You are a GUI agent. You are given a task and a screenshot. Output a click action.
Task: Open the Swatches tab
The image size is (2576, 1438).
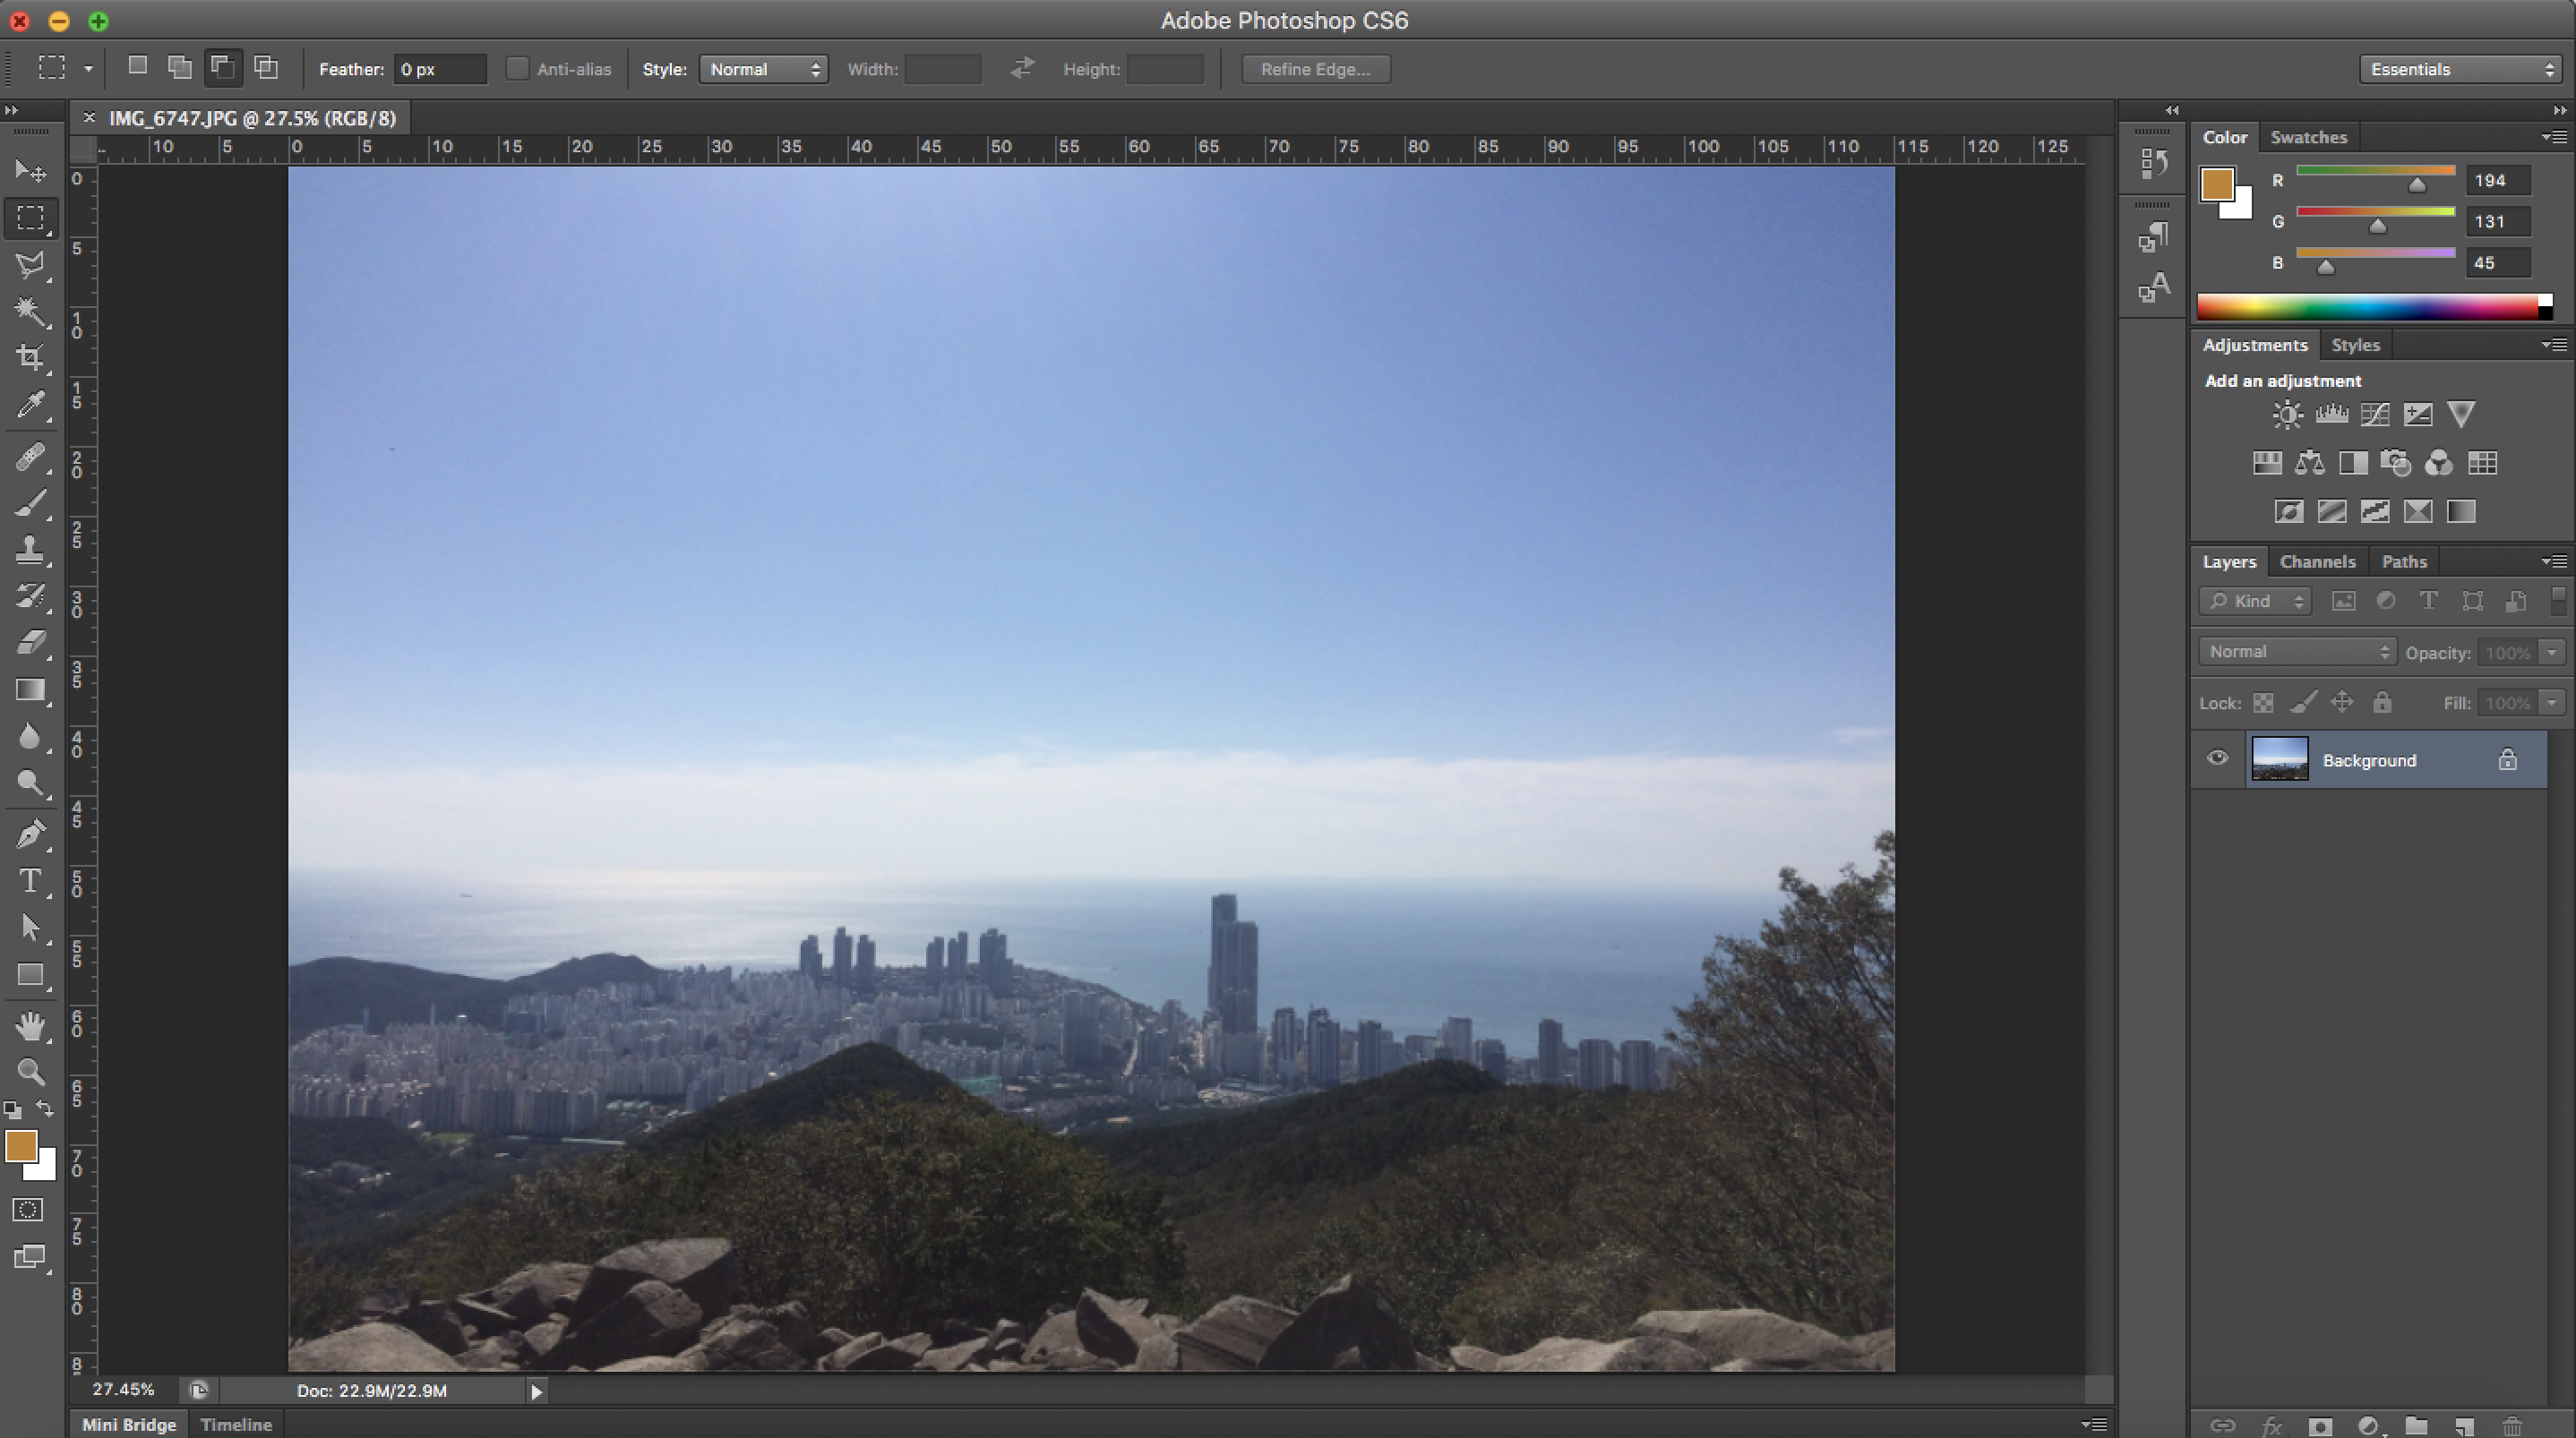pyautogui.click(x=2308, y=137)
